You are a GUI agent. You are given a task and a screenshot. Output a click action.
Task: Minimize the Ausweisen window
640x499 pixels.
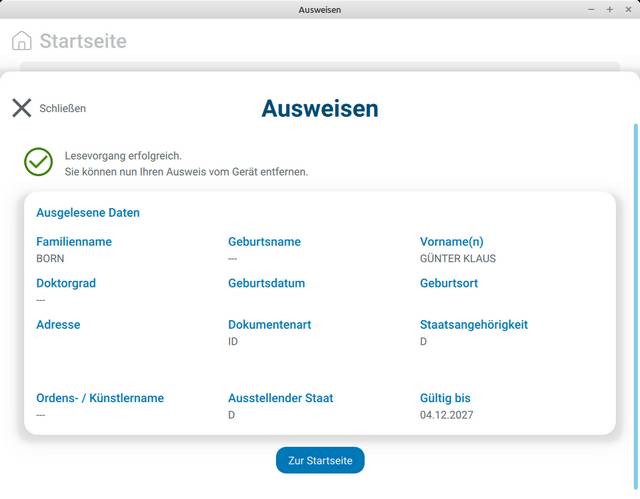click(x=591, y=9)
